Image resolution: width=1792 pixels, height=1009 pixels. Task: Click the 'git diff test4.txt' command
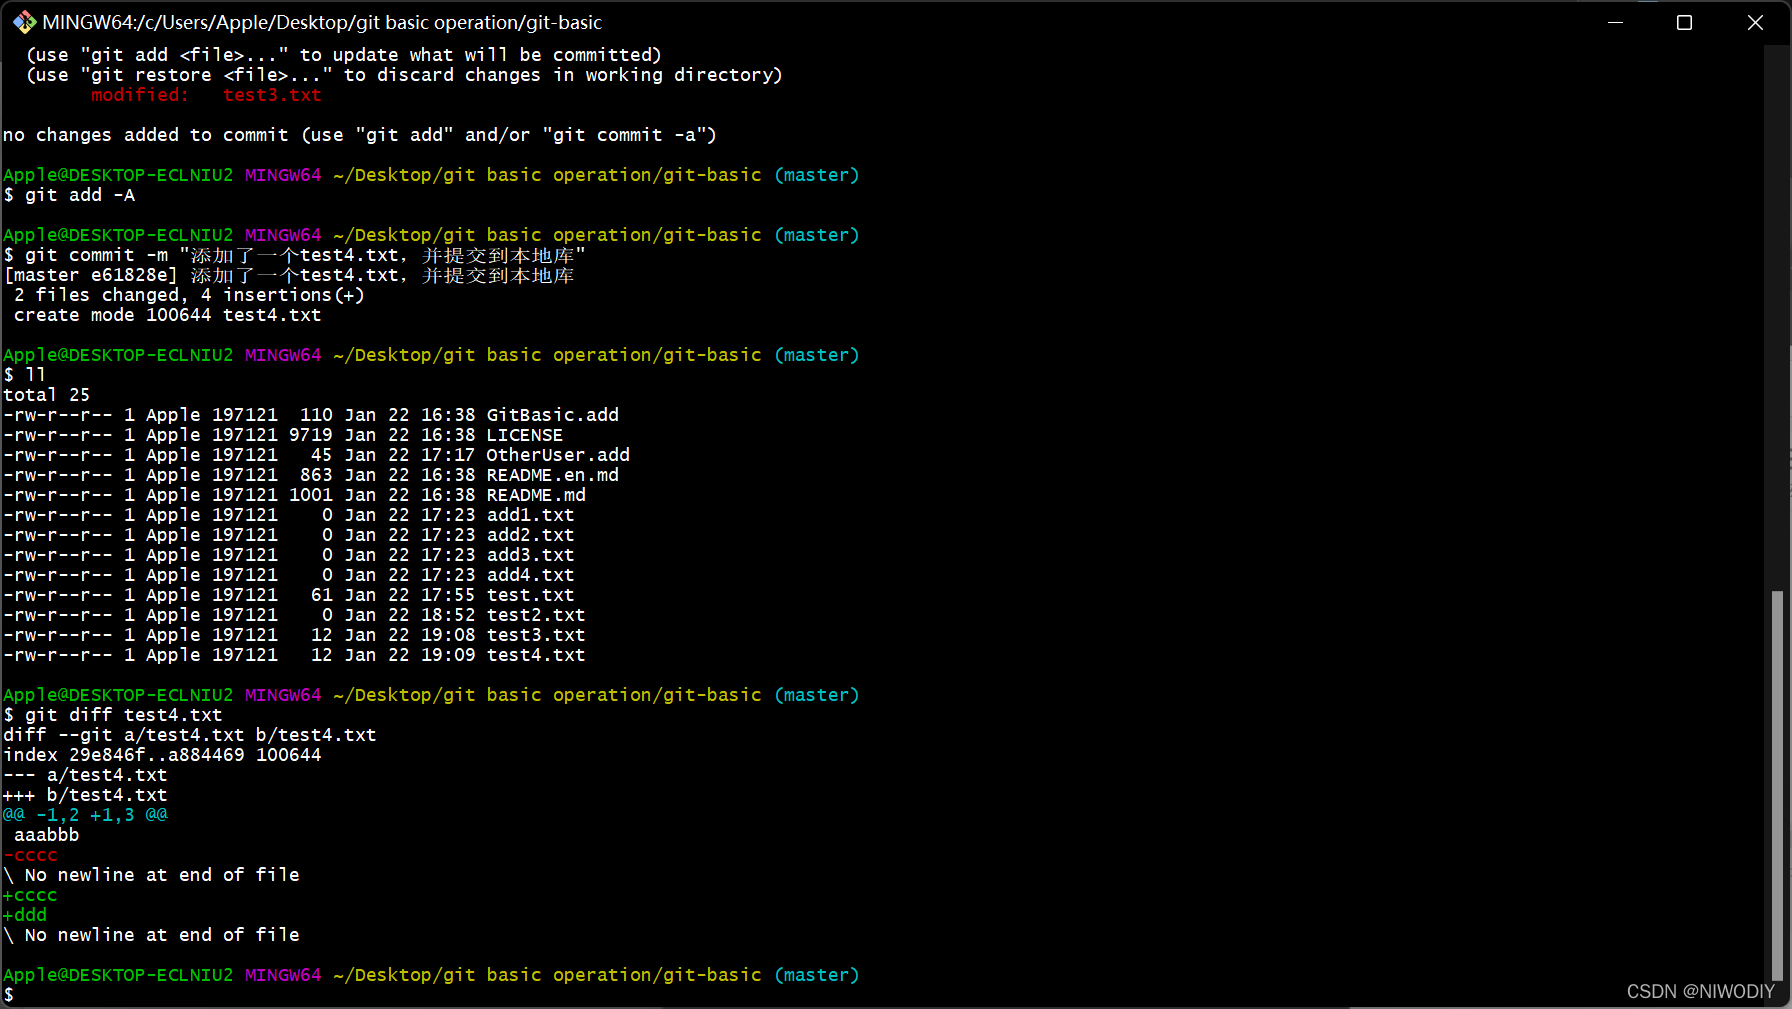click(113, 715)
